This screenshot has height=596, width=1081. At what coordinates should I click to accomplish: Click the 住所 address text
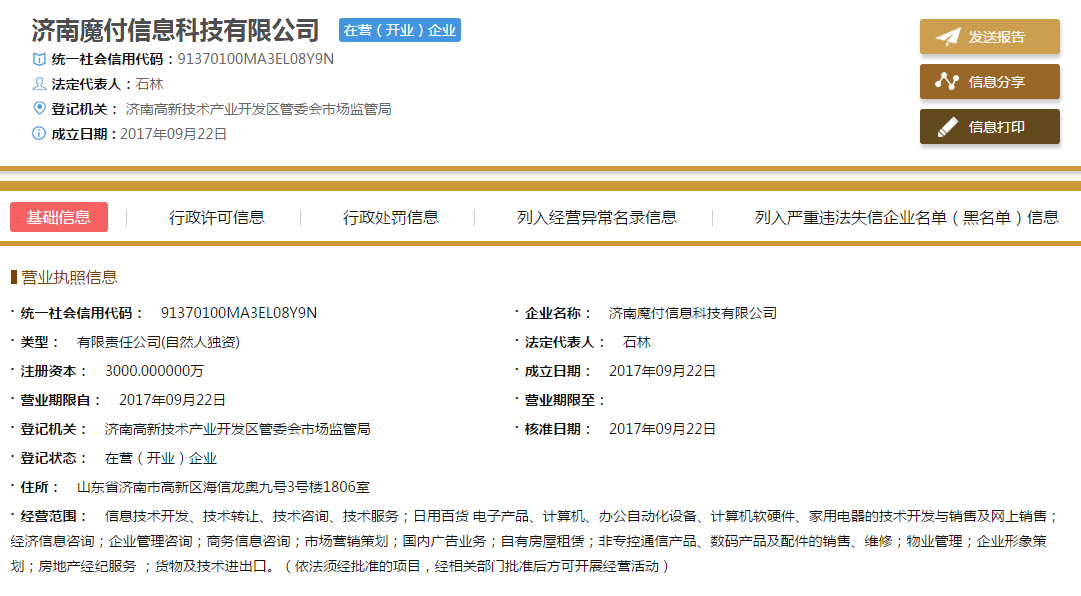pyautogui.click(x=223, y=488)
